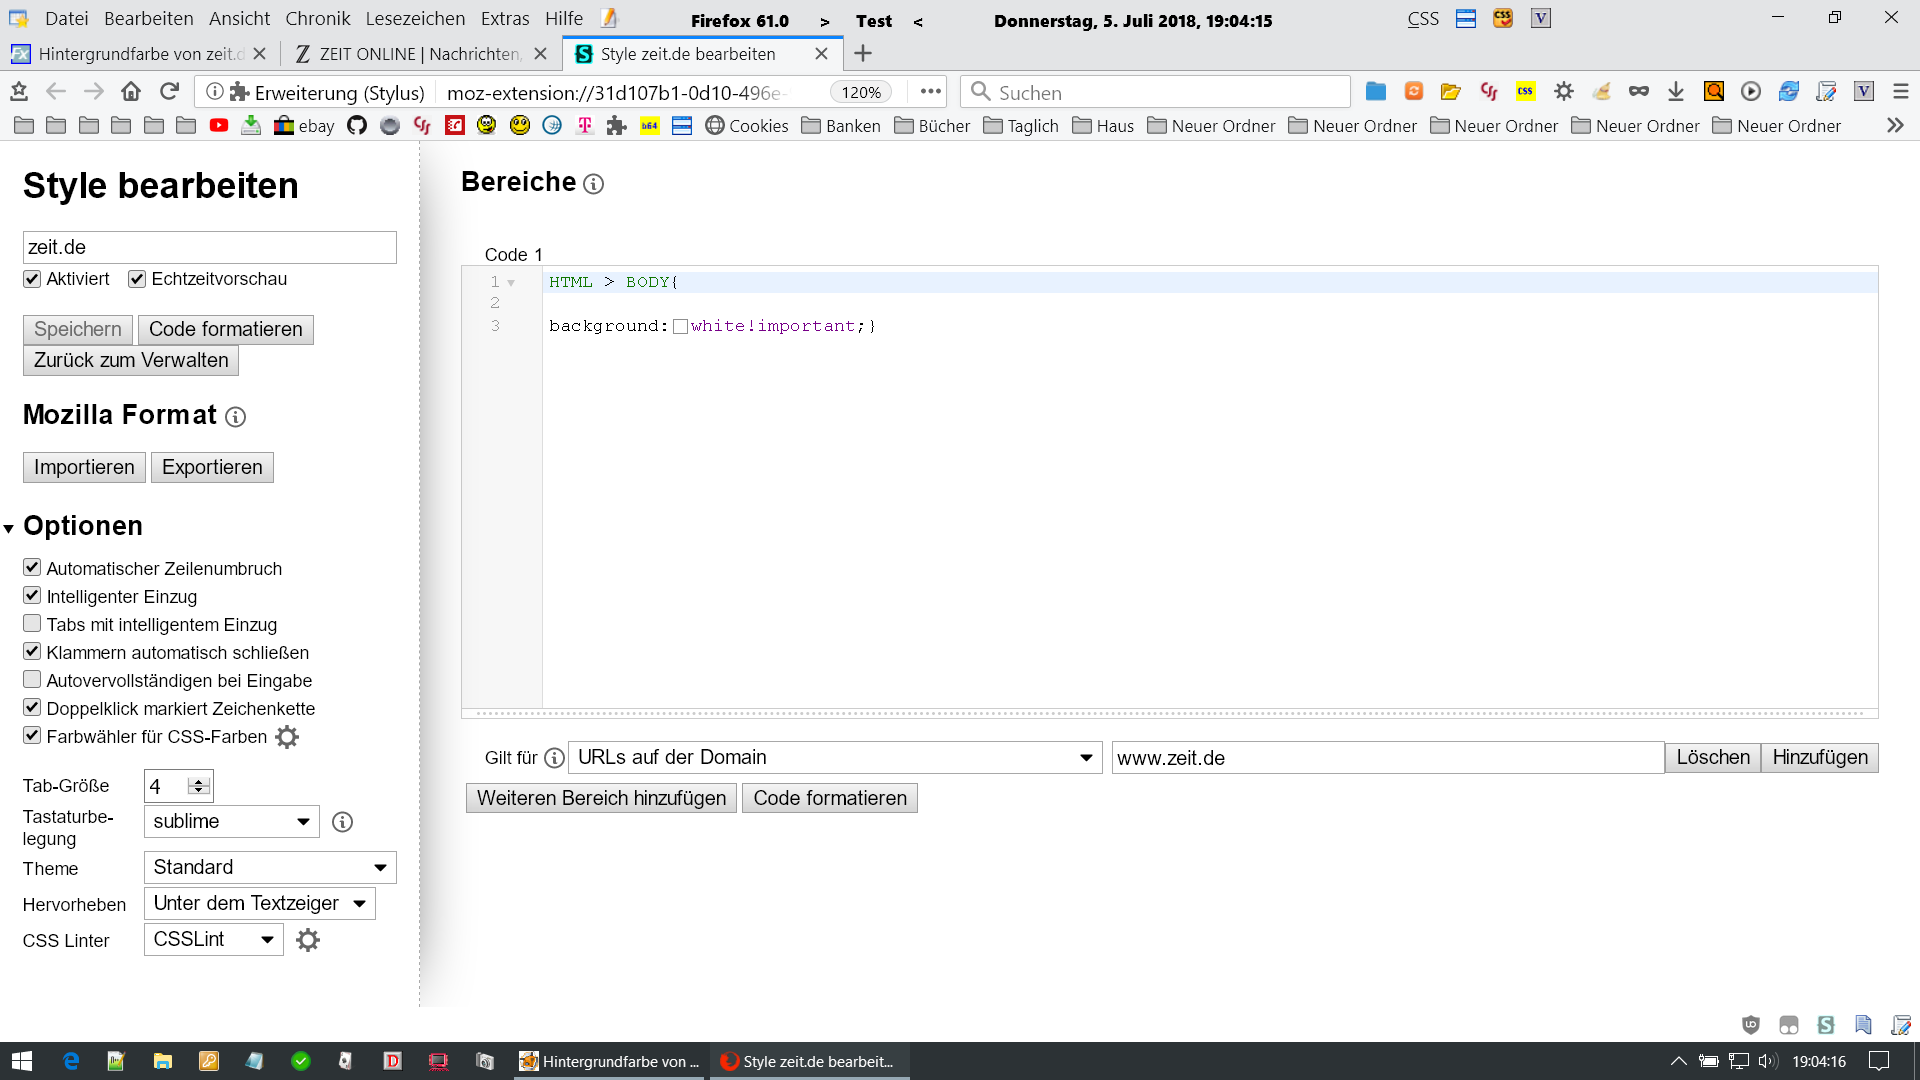Screen dimensions: 1920x1080
Task: Open the URLs auf der Domain dropdown
Action: click(x=835, y=758)
